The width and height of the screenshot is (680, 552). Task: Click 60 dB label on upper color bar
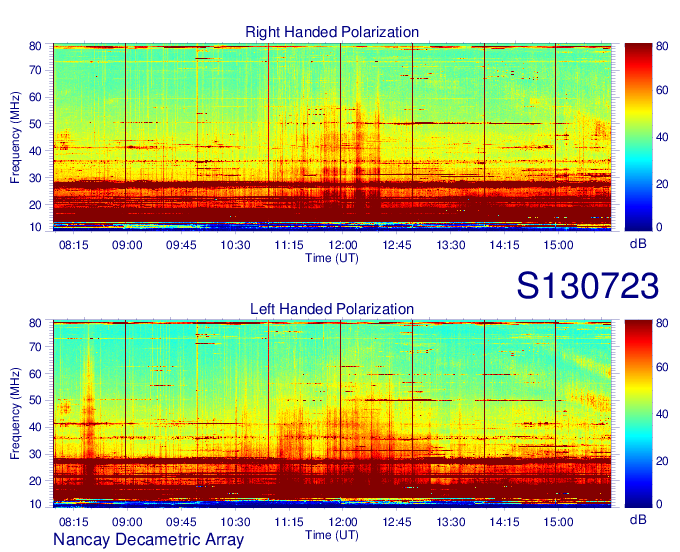point(662,90)
